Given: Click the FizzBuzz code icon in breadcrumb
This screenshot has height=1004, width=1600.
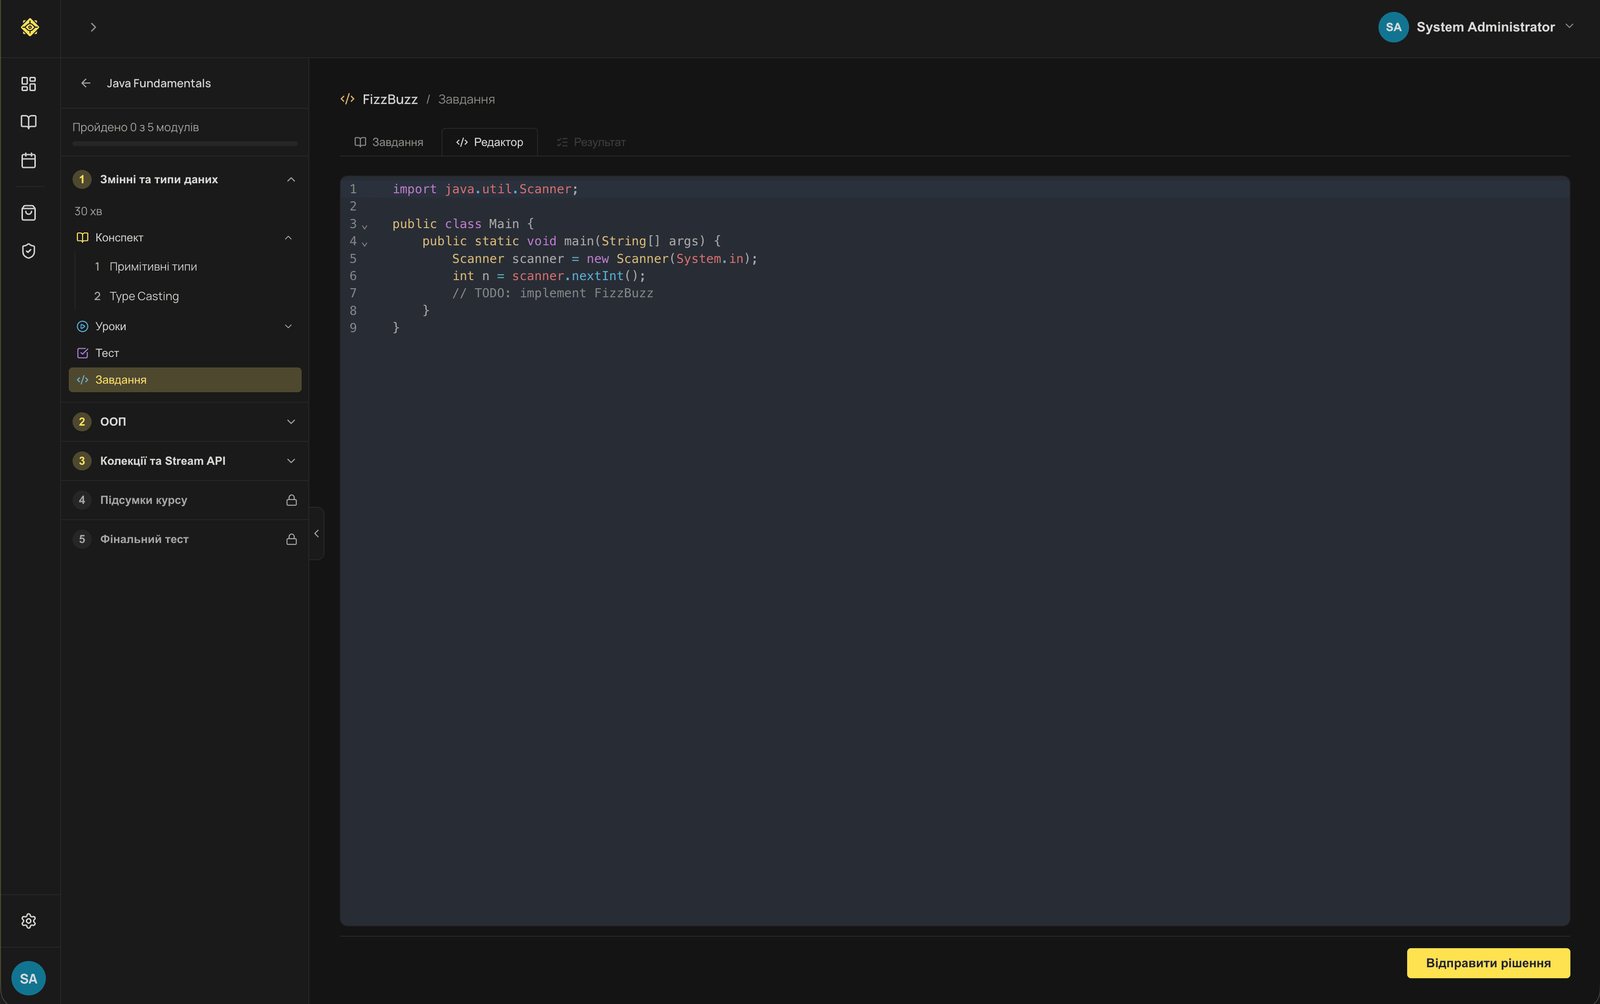Looking at the screenshot, I should [x=348, y=99].
